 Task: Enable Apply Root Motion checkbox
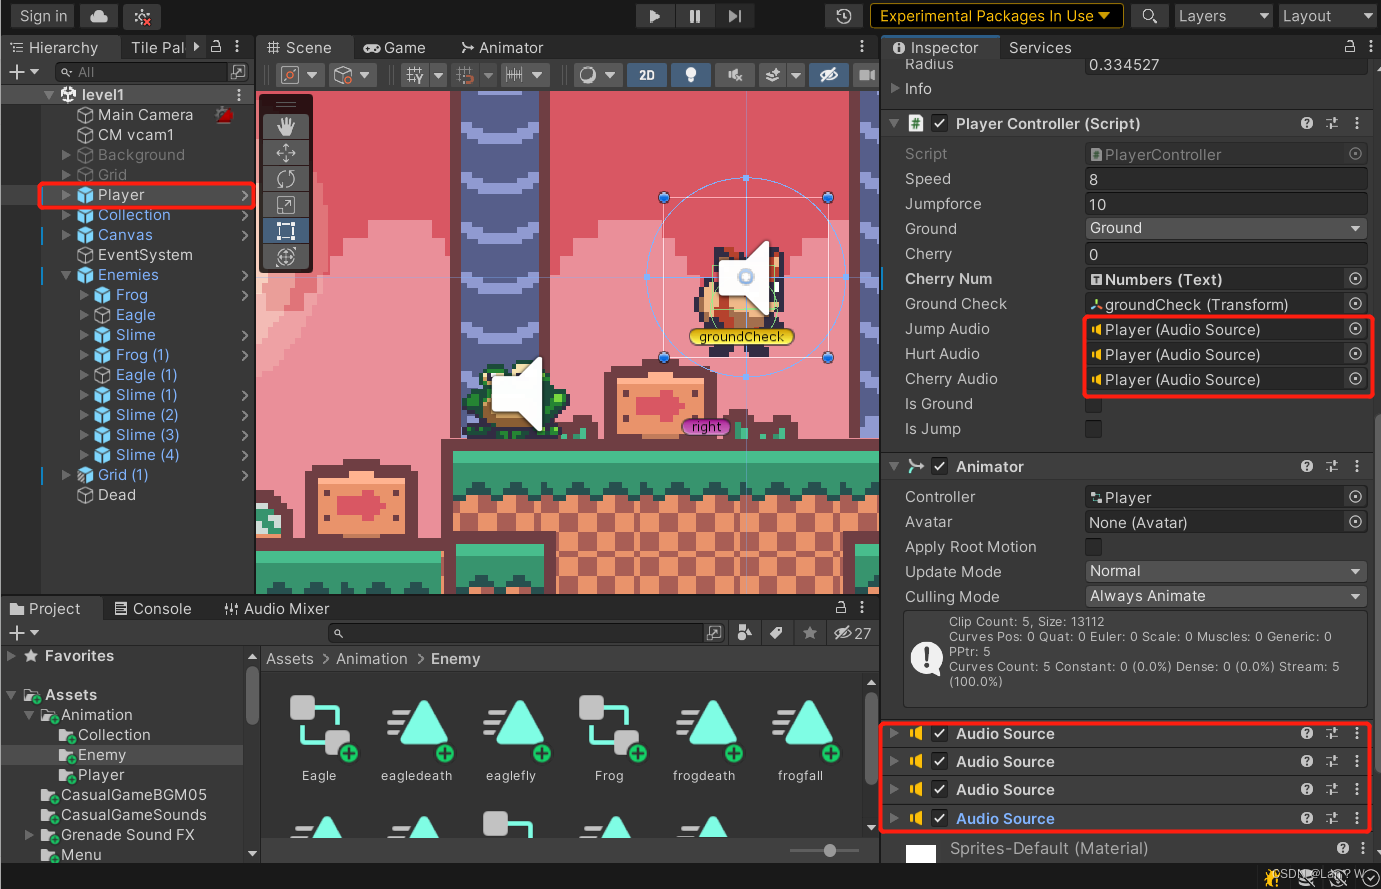click(x=1094, y=547)
